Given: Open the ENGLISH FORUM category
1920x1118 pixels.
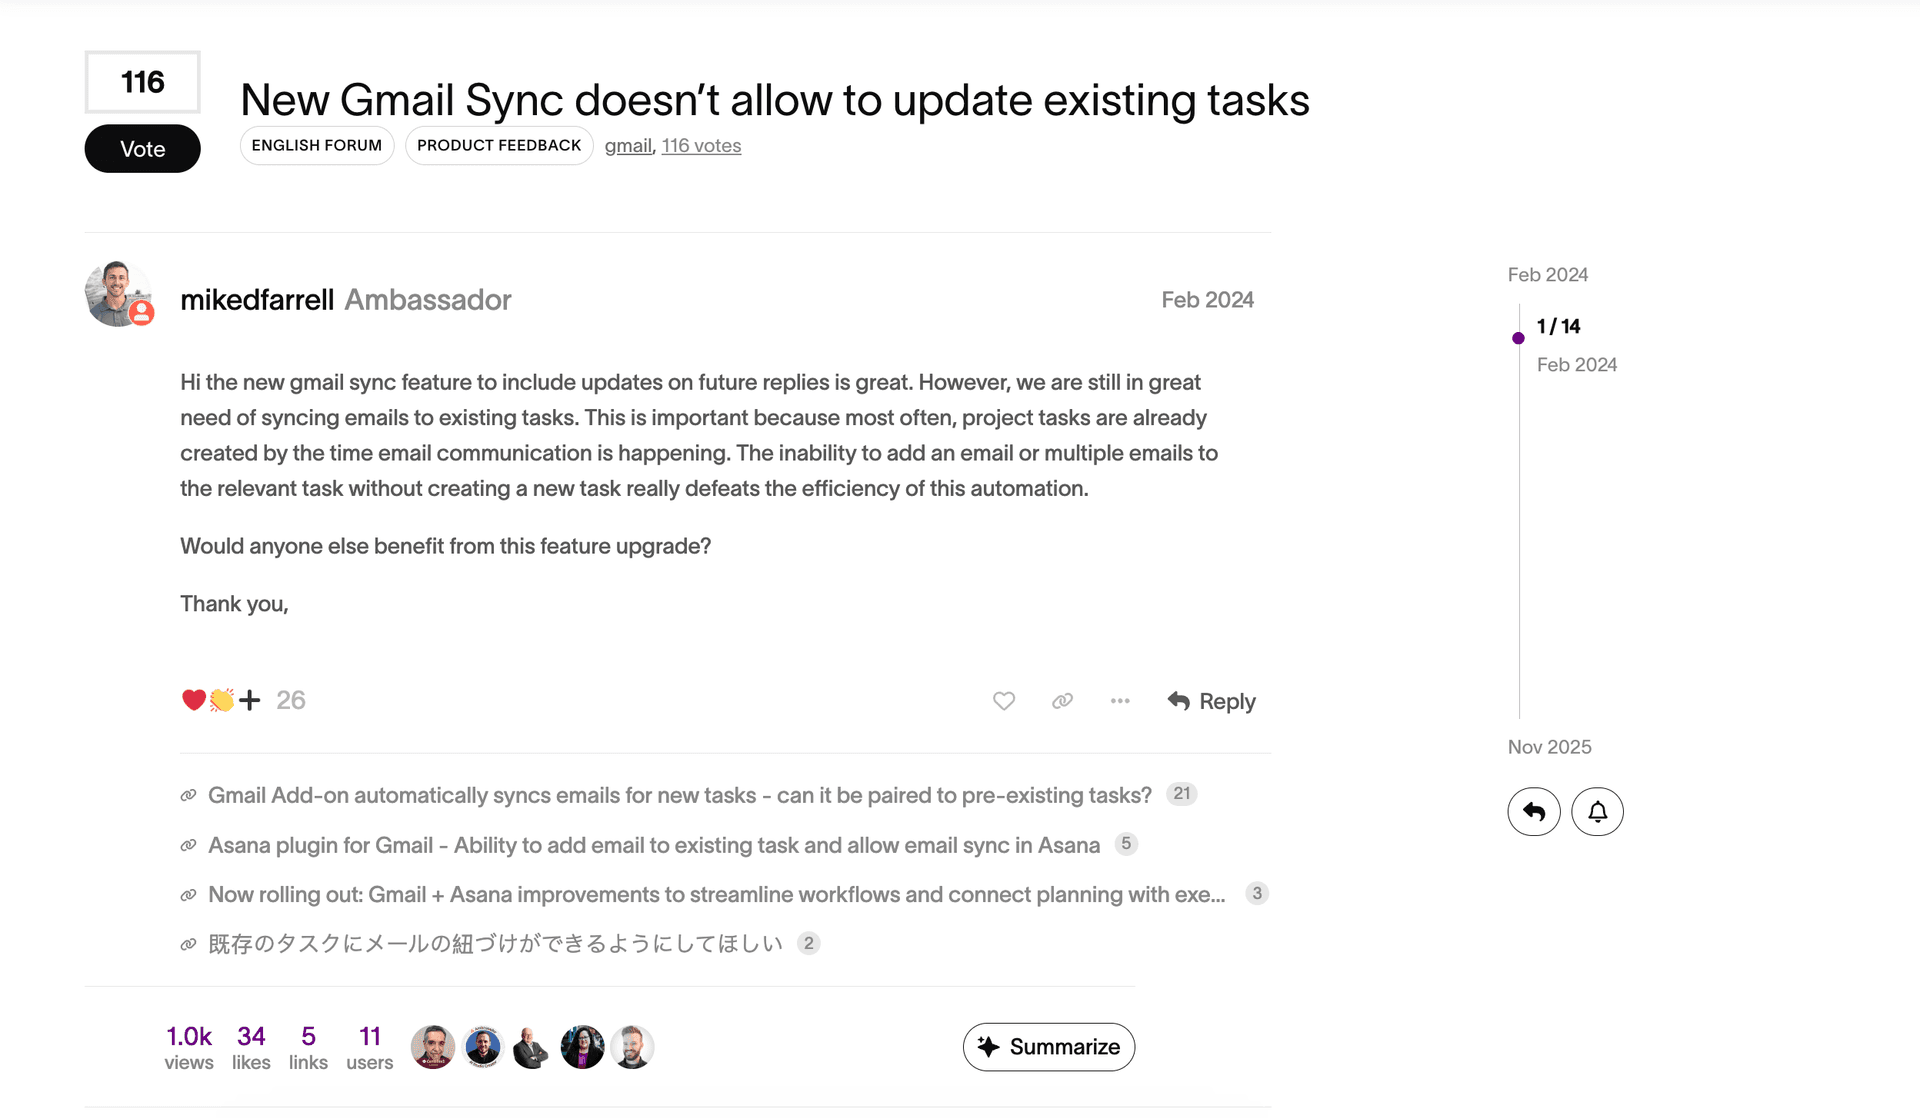Looking at the screenshot, I should (317, 145).
